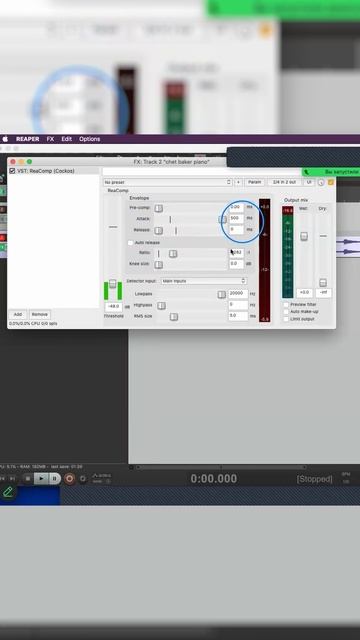Click the Add FX button

[18, 315]
